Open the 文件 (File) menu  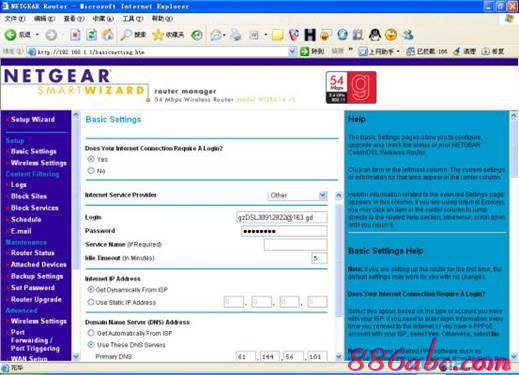pyautogui.click(x=15, y=19)
